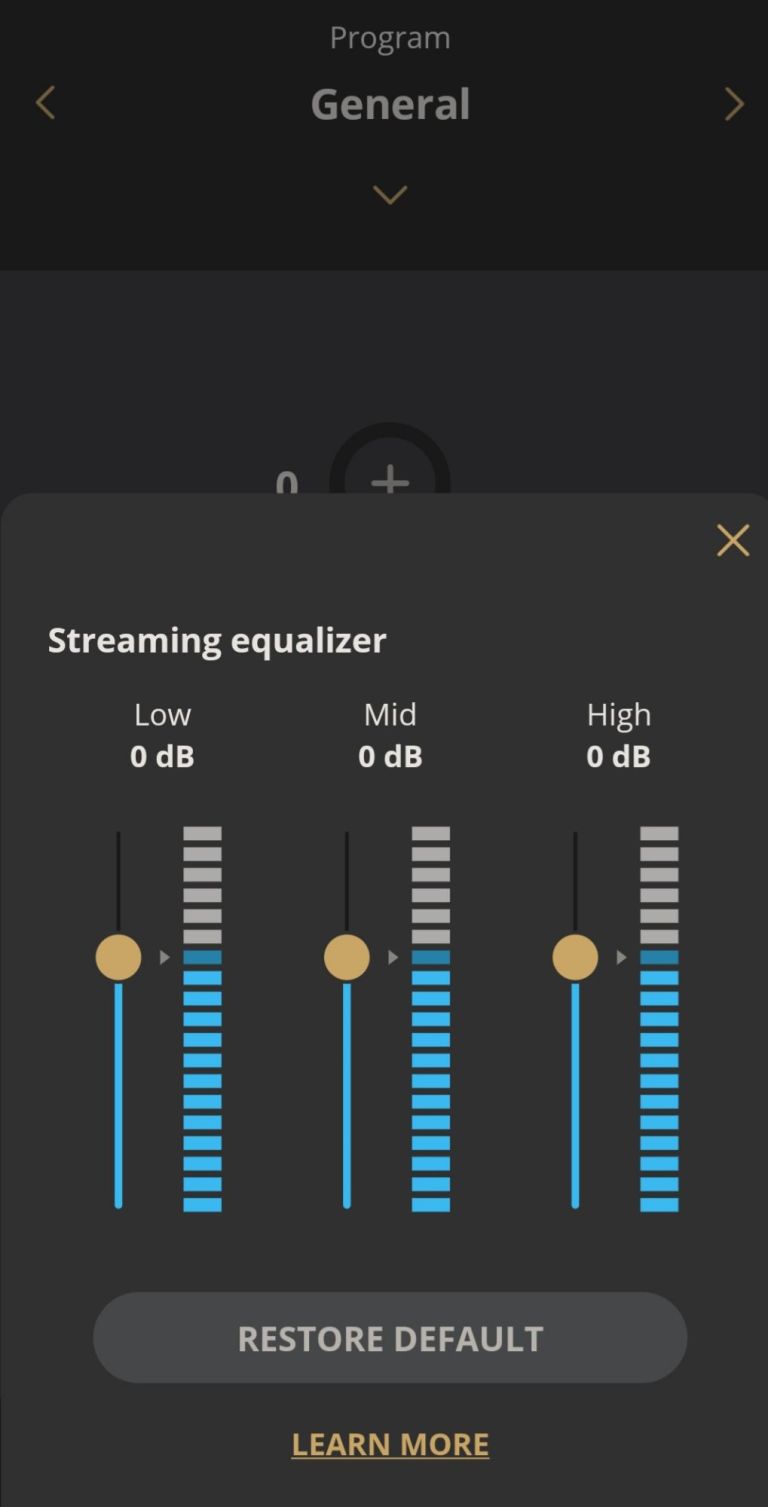Image resolution: width=768 pixels, height=1507 pixels.
Task: Go to the next program
Action: (x=734, y=103)
